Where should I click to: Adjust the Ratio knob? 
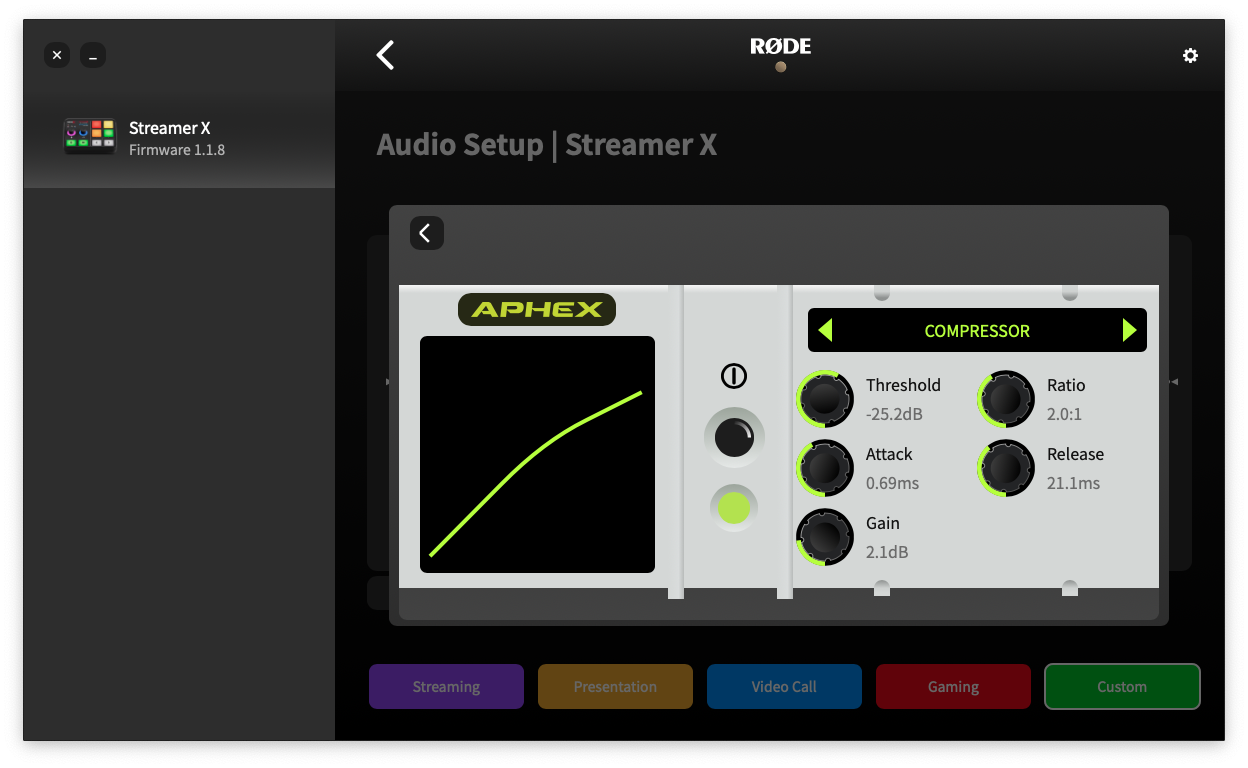tap(1006, 398)
